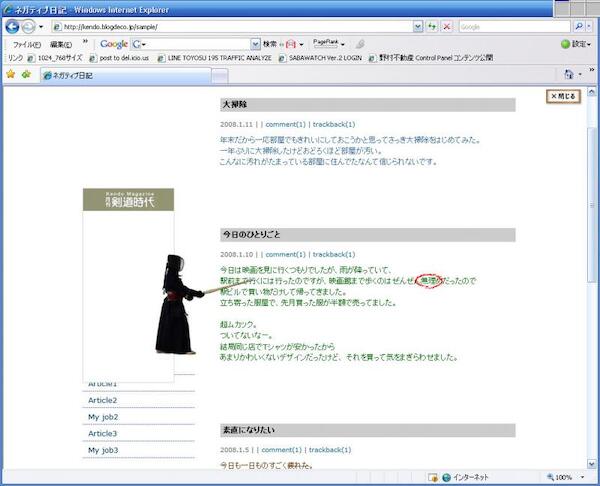Select the ネガティブ日記 browser tab
The image size is (600, 486).
tap(126, 75)
